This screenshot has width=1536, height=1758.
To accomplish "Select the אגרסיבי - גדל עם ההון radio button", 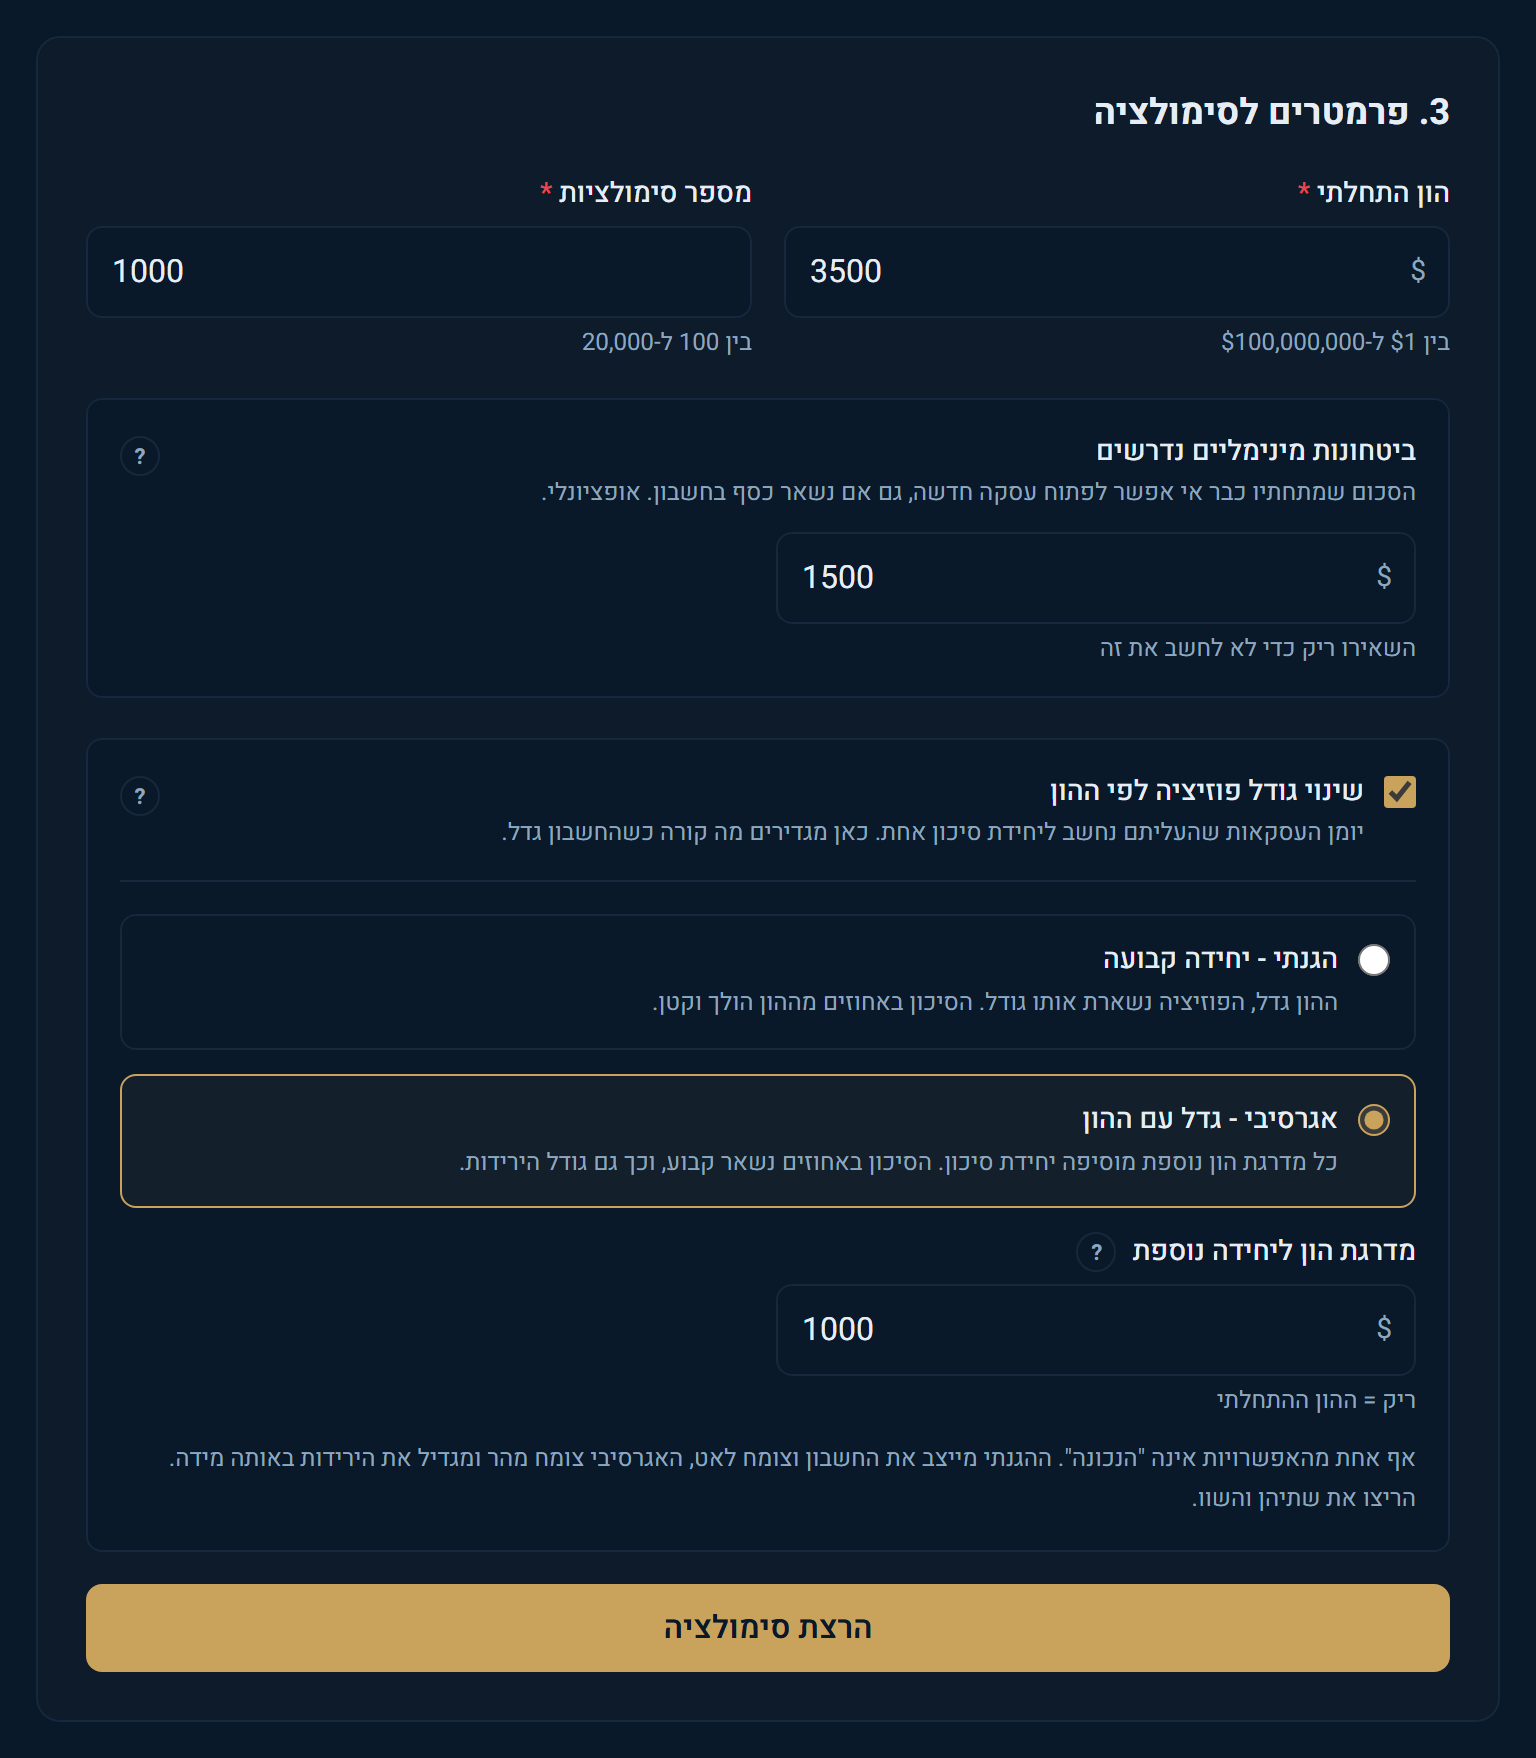I will coord(1374,1120).
